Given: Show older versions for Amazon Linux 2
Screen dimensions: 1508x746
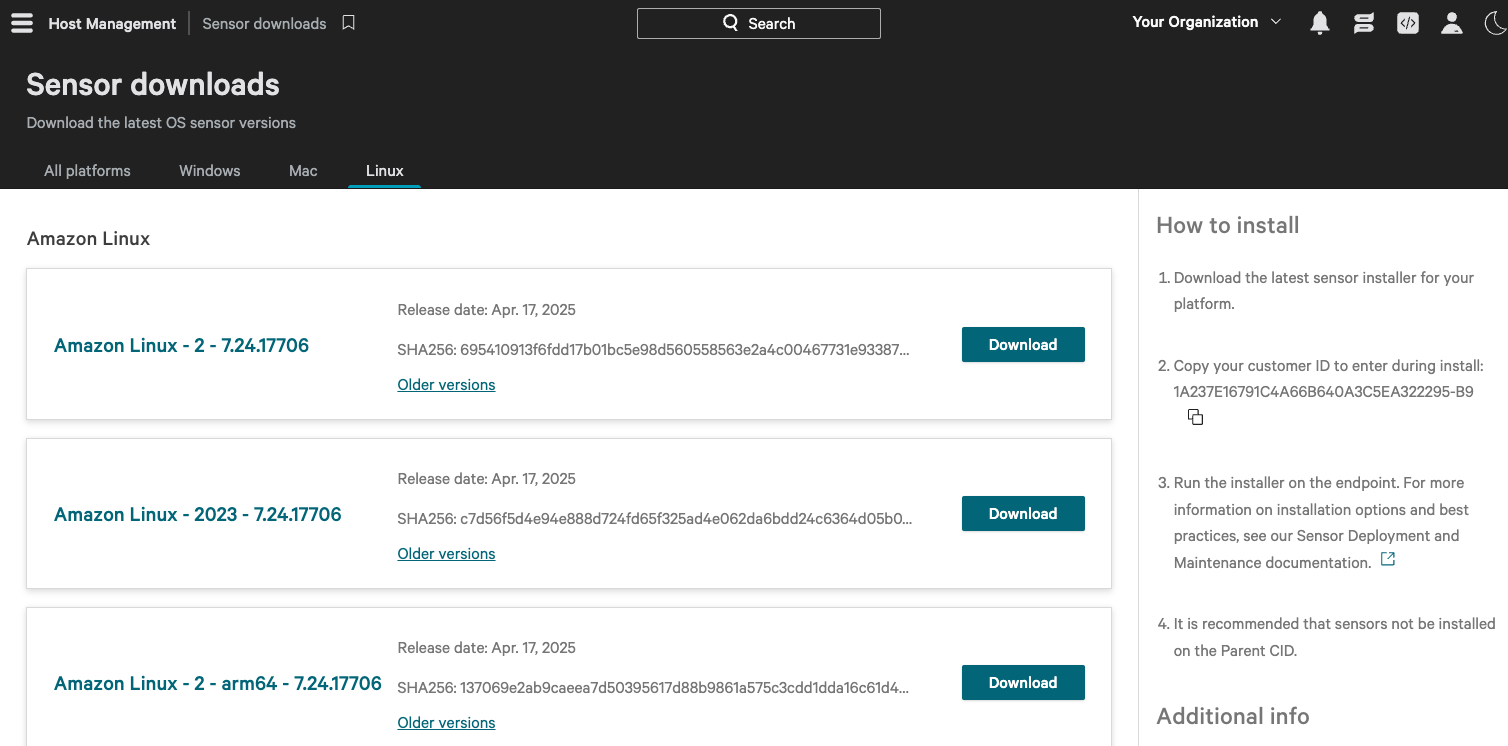Looking at the screenshot, I should pyautogui.click(x=446, y=385).
